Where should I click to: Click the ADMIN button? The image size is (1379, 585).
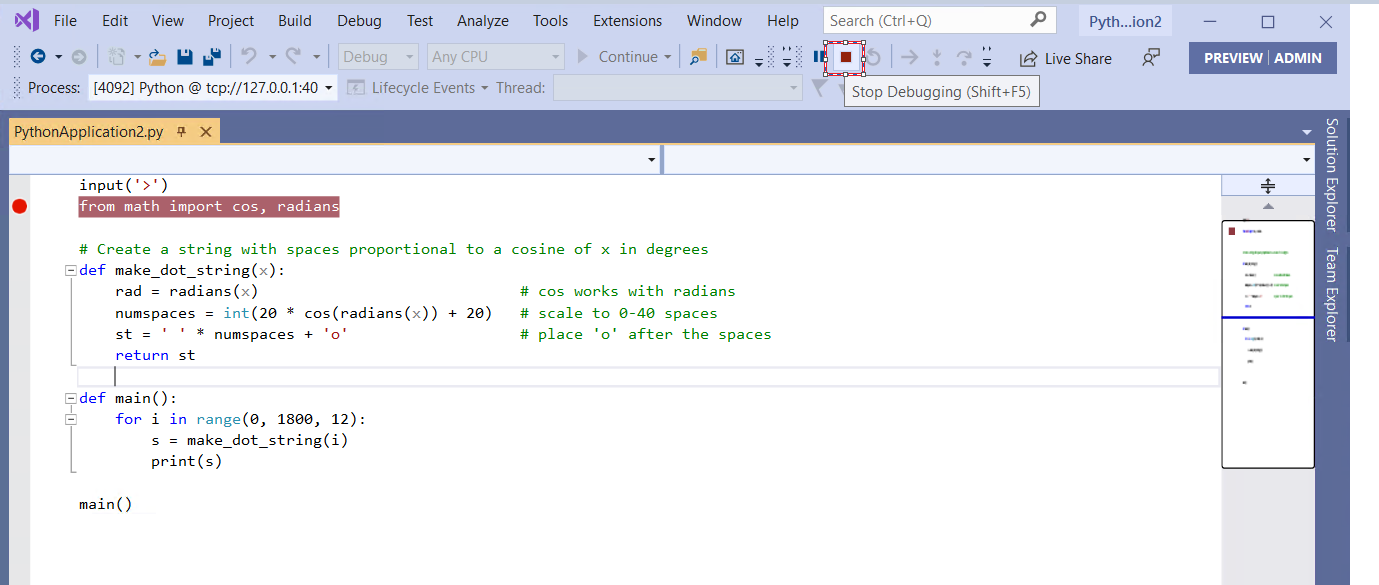tap(1298, 57)
